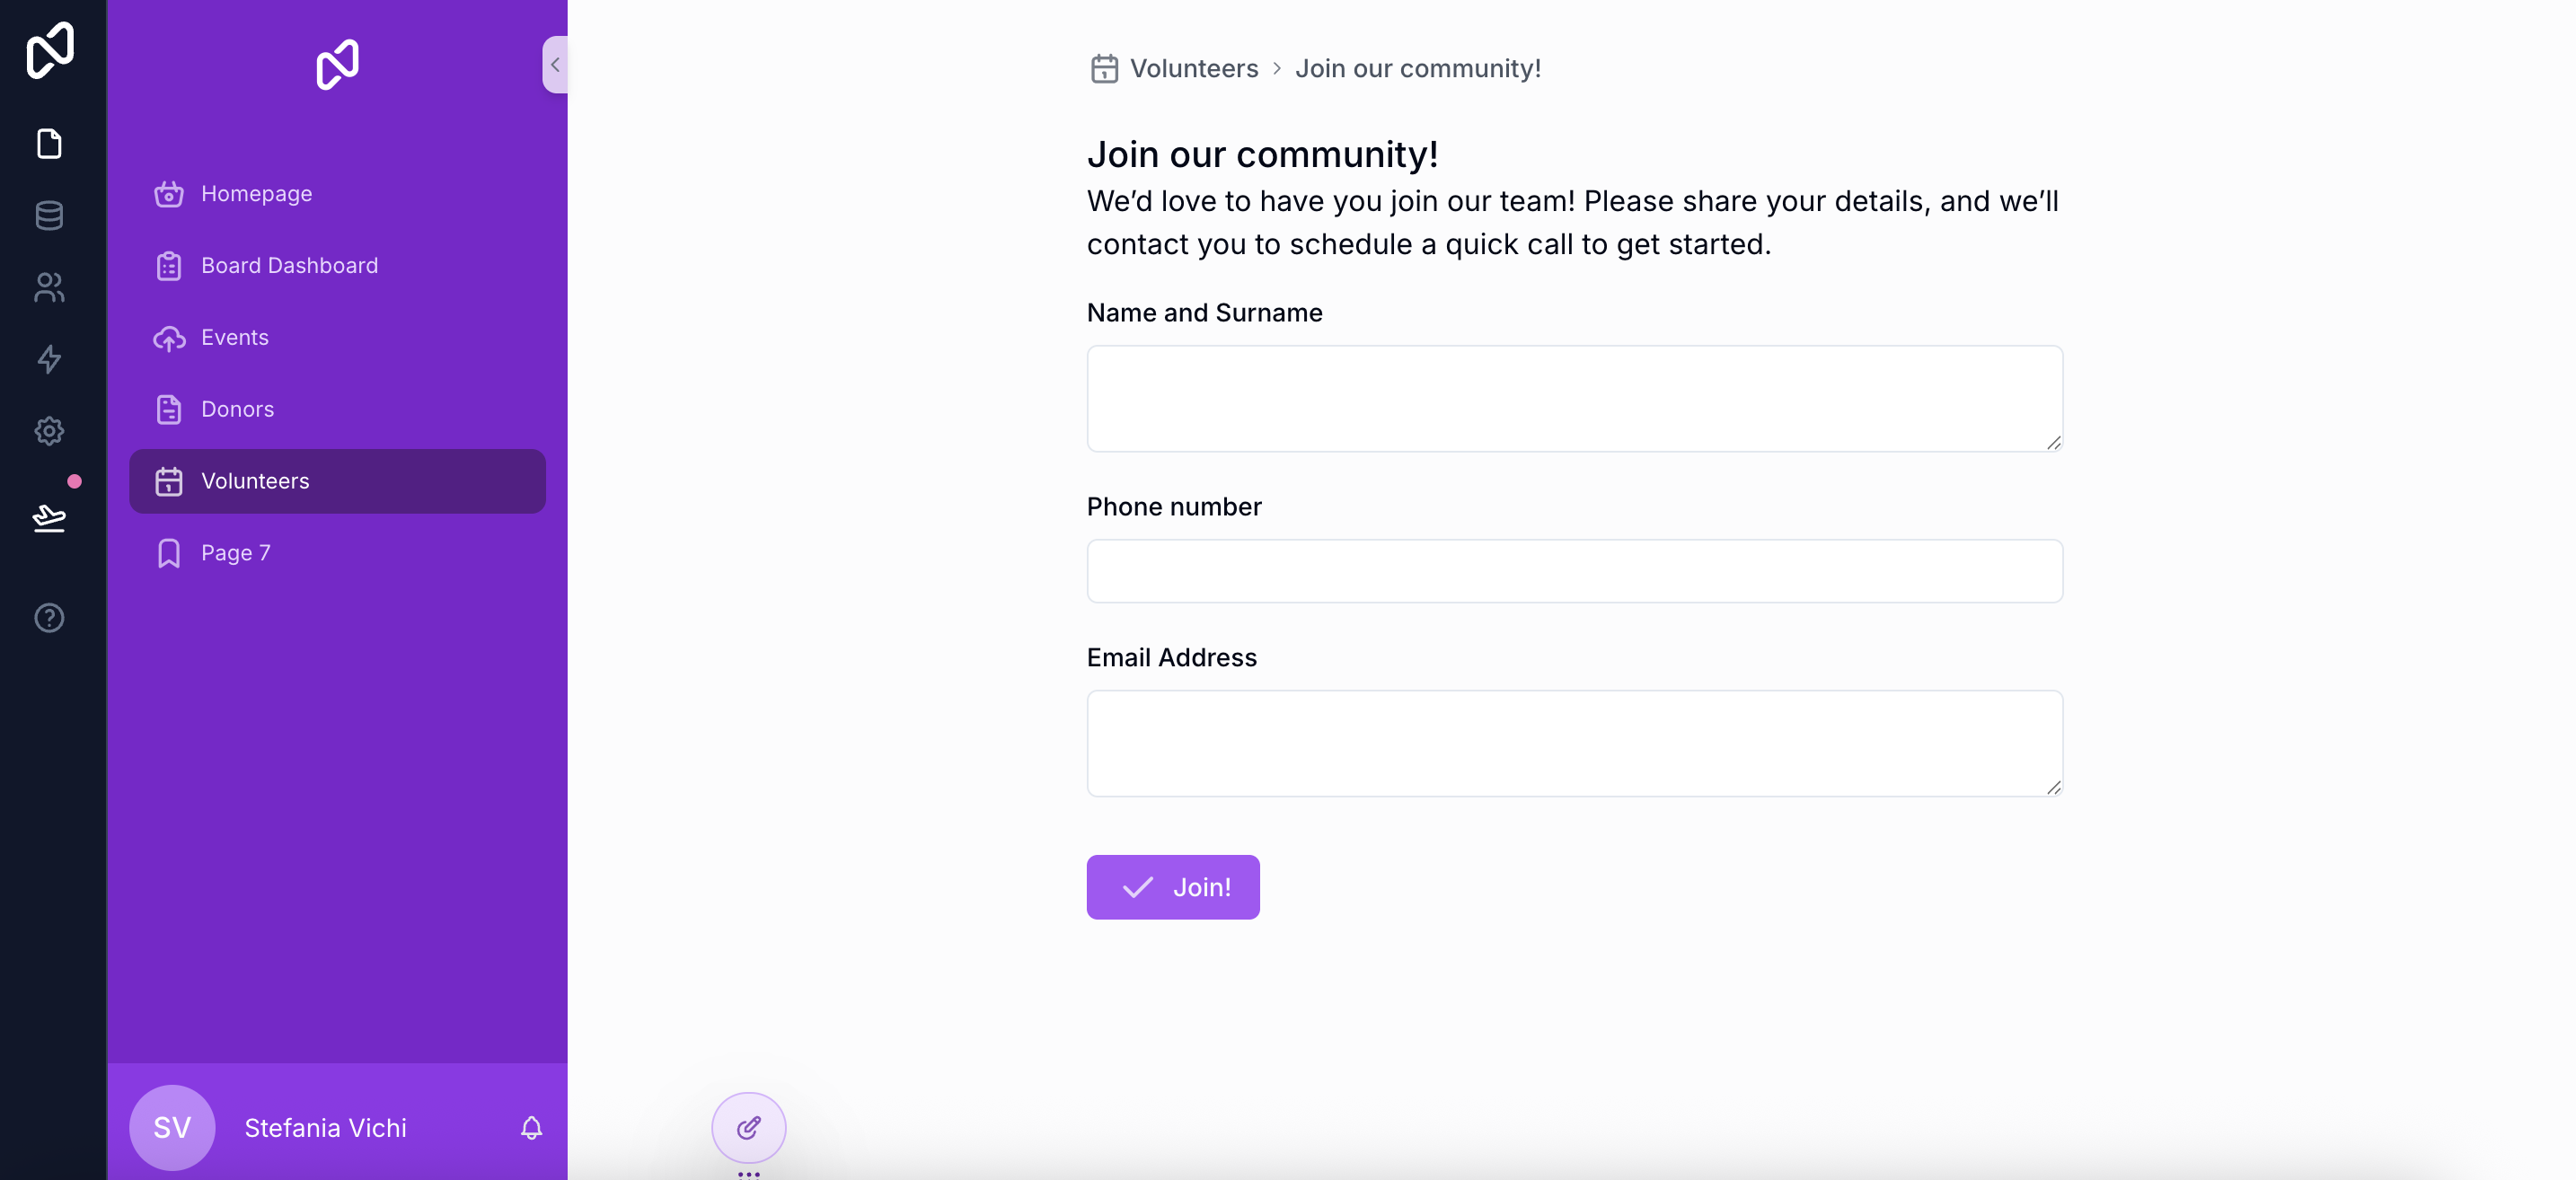
Task: Click the Volunteers breadcrumb link
Action: [x=1193, y=68]
